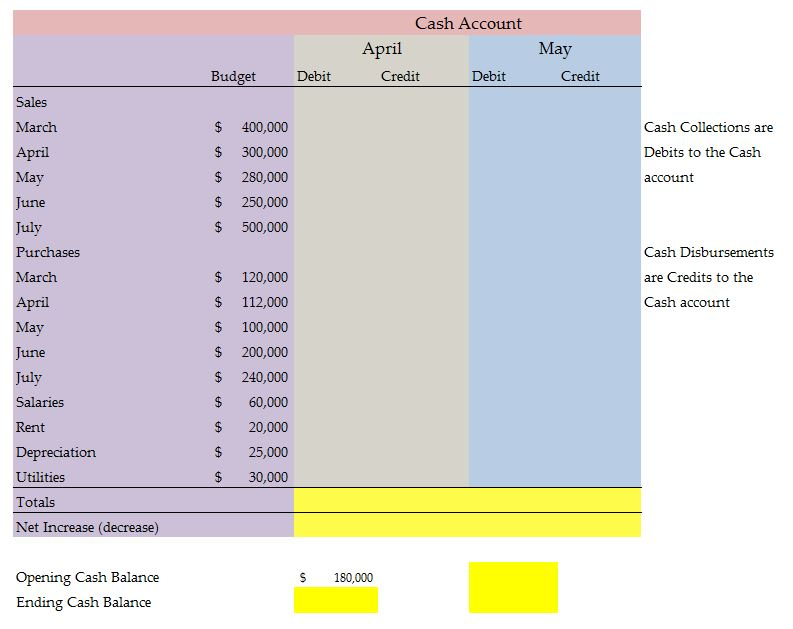Click the Cash Disbursements note text
The width and height of the screenshot is (793, 629).
[709, 277]
